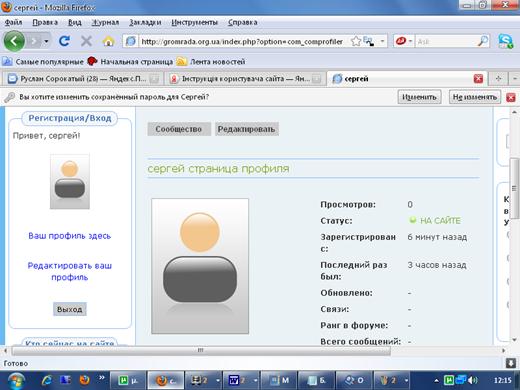Click the green Back navigation arrow
Screen dimensions: 520x390
[14, 41]
